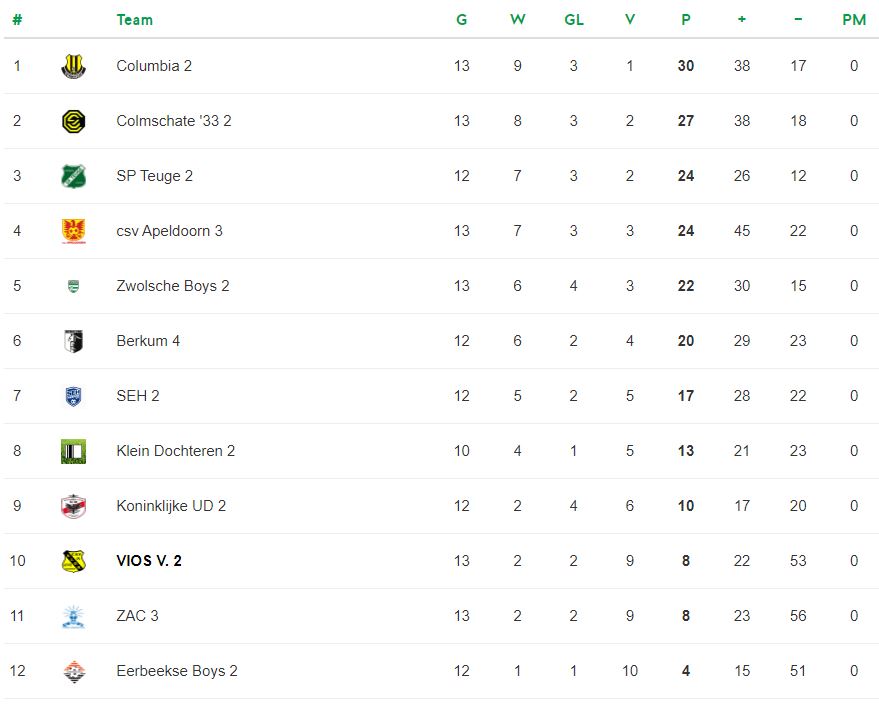Click the SEH 2 blue shield logo
Screen dimensions: 879x705
click(x=73, y=396)
